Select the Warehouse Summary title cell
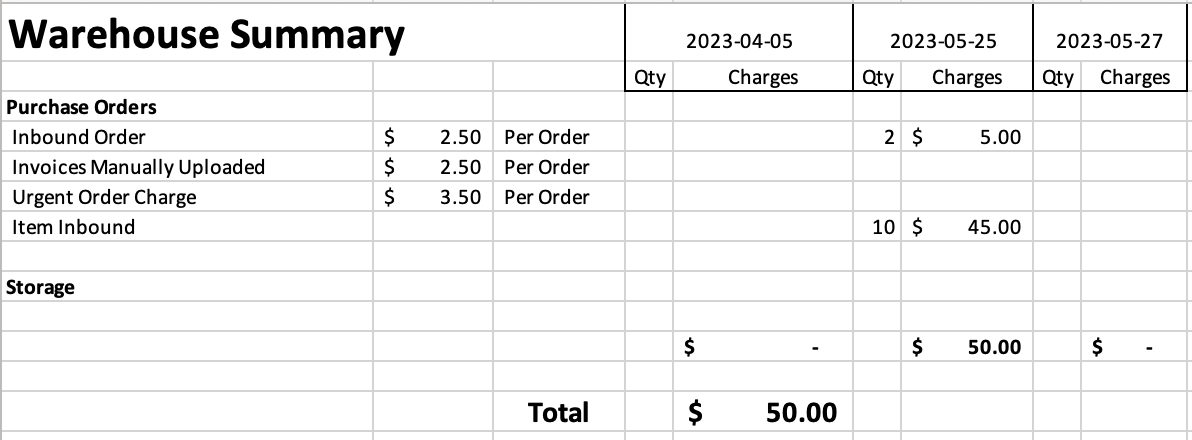The height and width of the screenshot is (440, 1192). [x=206, y=36]
